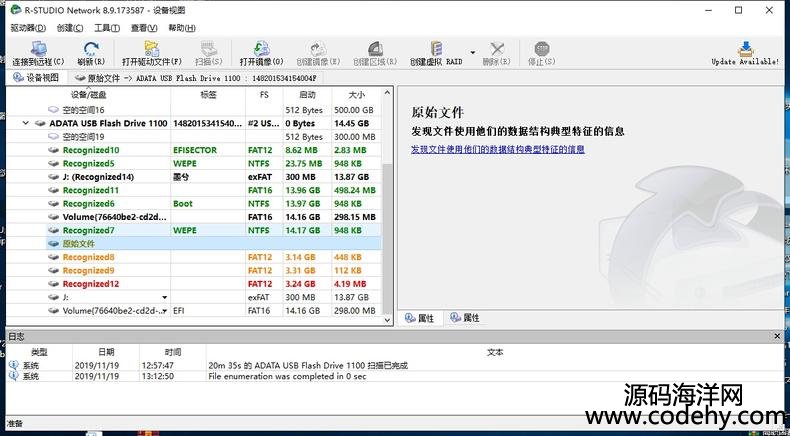Click the 标签 column header
Viewport: 790px width, 436px height.
(x=208, y=95)
